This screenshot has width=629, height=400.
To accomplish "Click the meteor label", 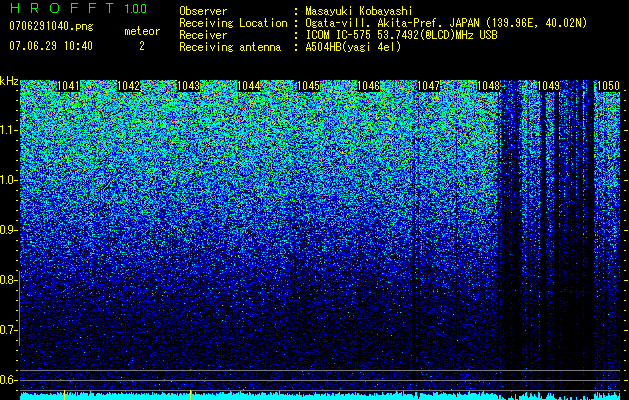I will 142,31.
